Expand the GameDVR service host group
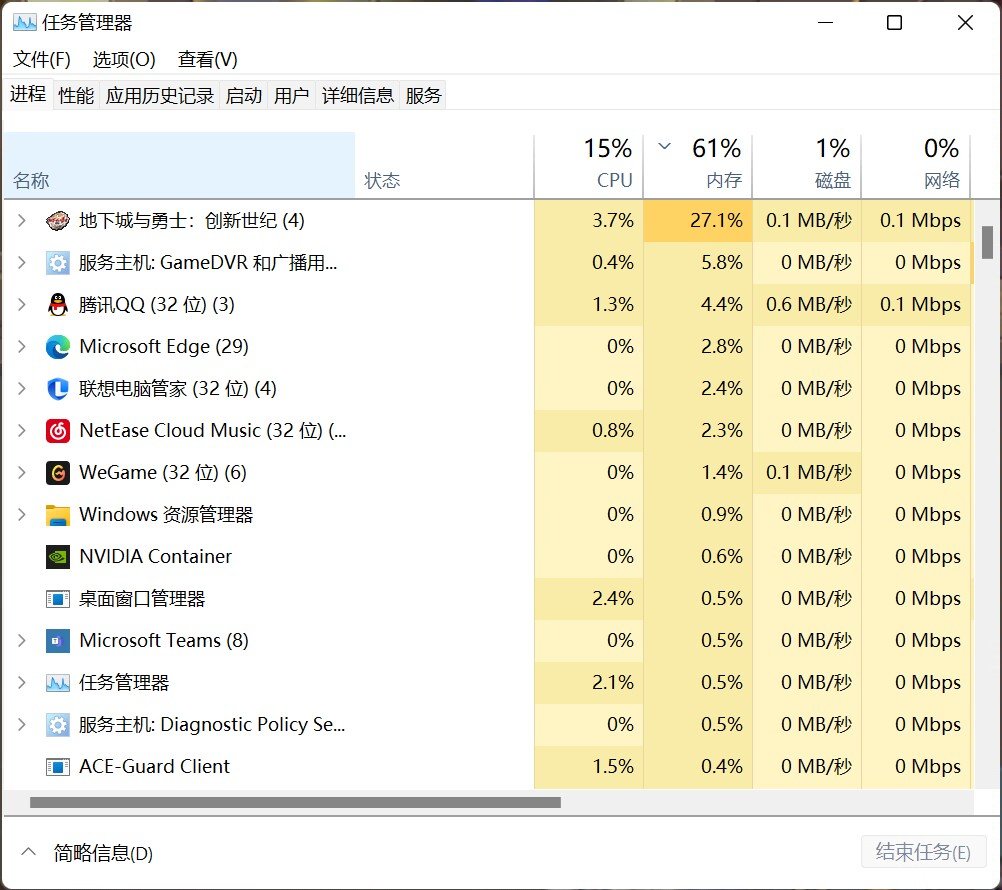The height and width of the screenshot is (890, 1002). (x=22, y=263)
